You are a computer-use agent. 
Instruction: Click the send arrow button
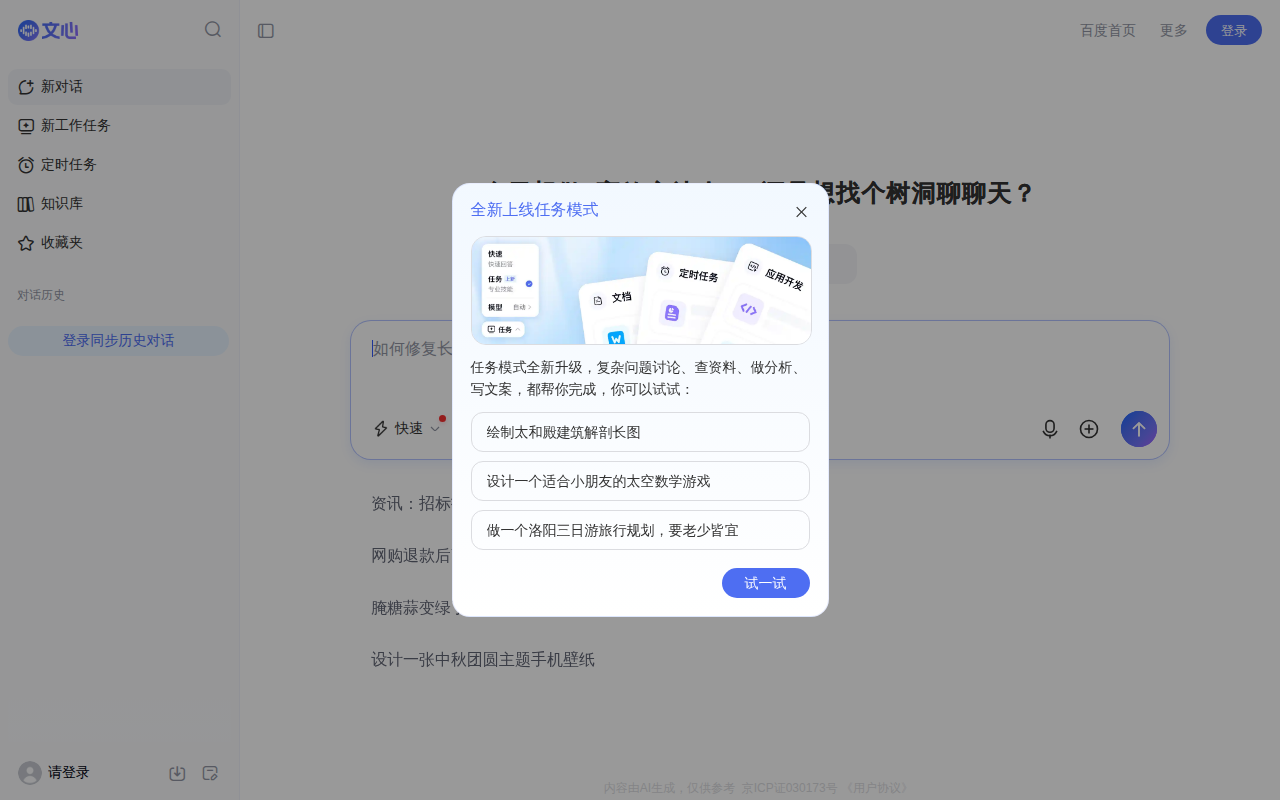(1139, 429)
